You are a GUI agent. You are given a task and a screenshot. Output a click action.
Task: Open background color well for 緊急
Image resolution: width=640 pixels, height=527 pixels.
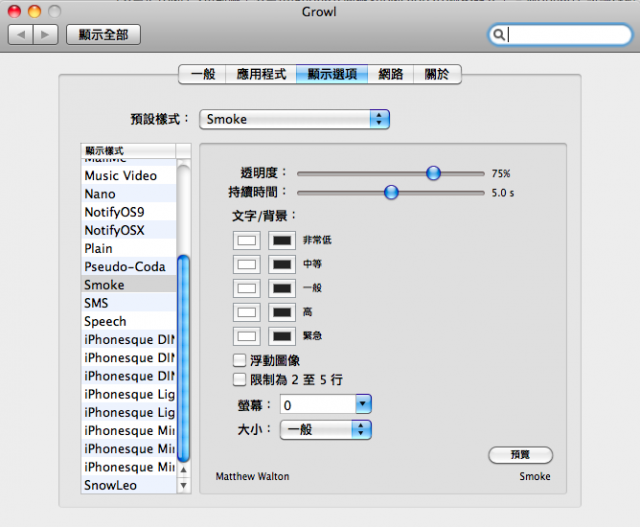[x=282, y=336]
